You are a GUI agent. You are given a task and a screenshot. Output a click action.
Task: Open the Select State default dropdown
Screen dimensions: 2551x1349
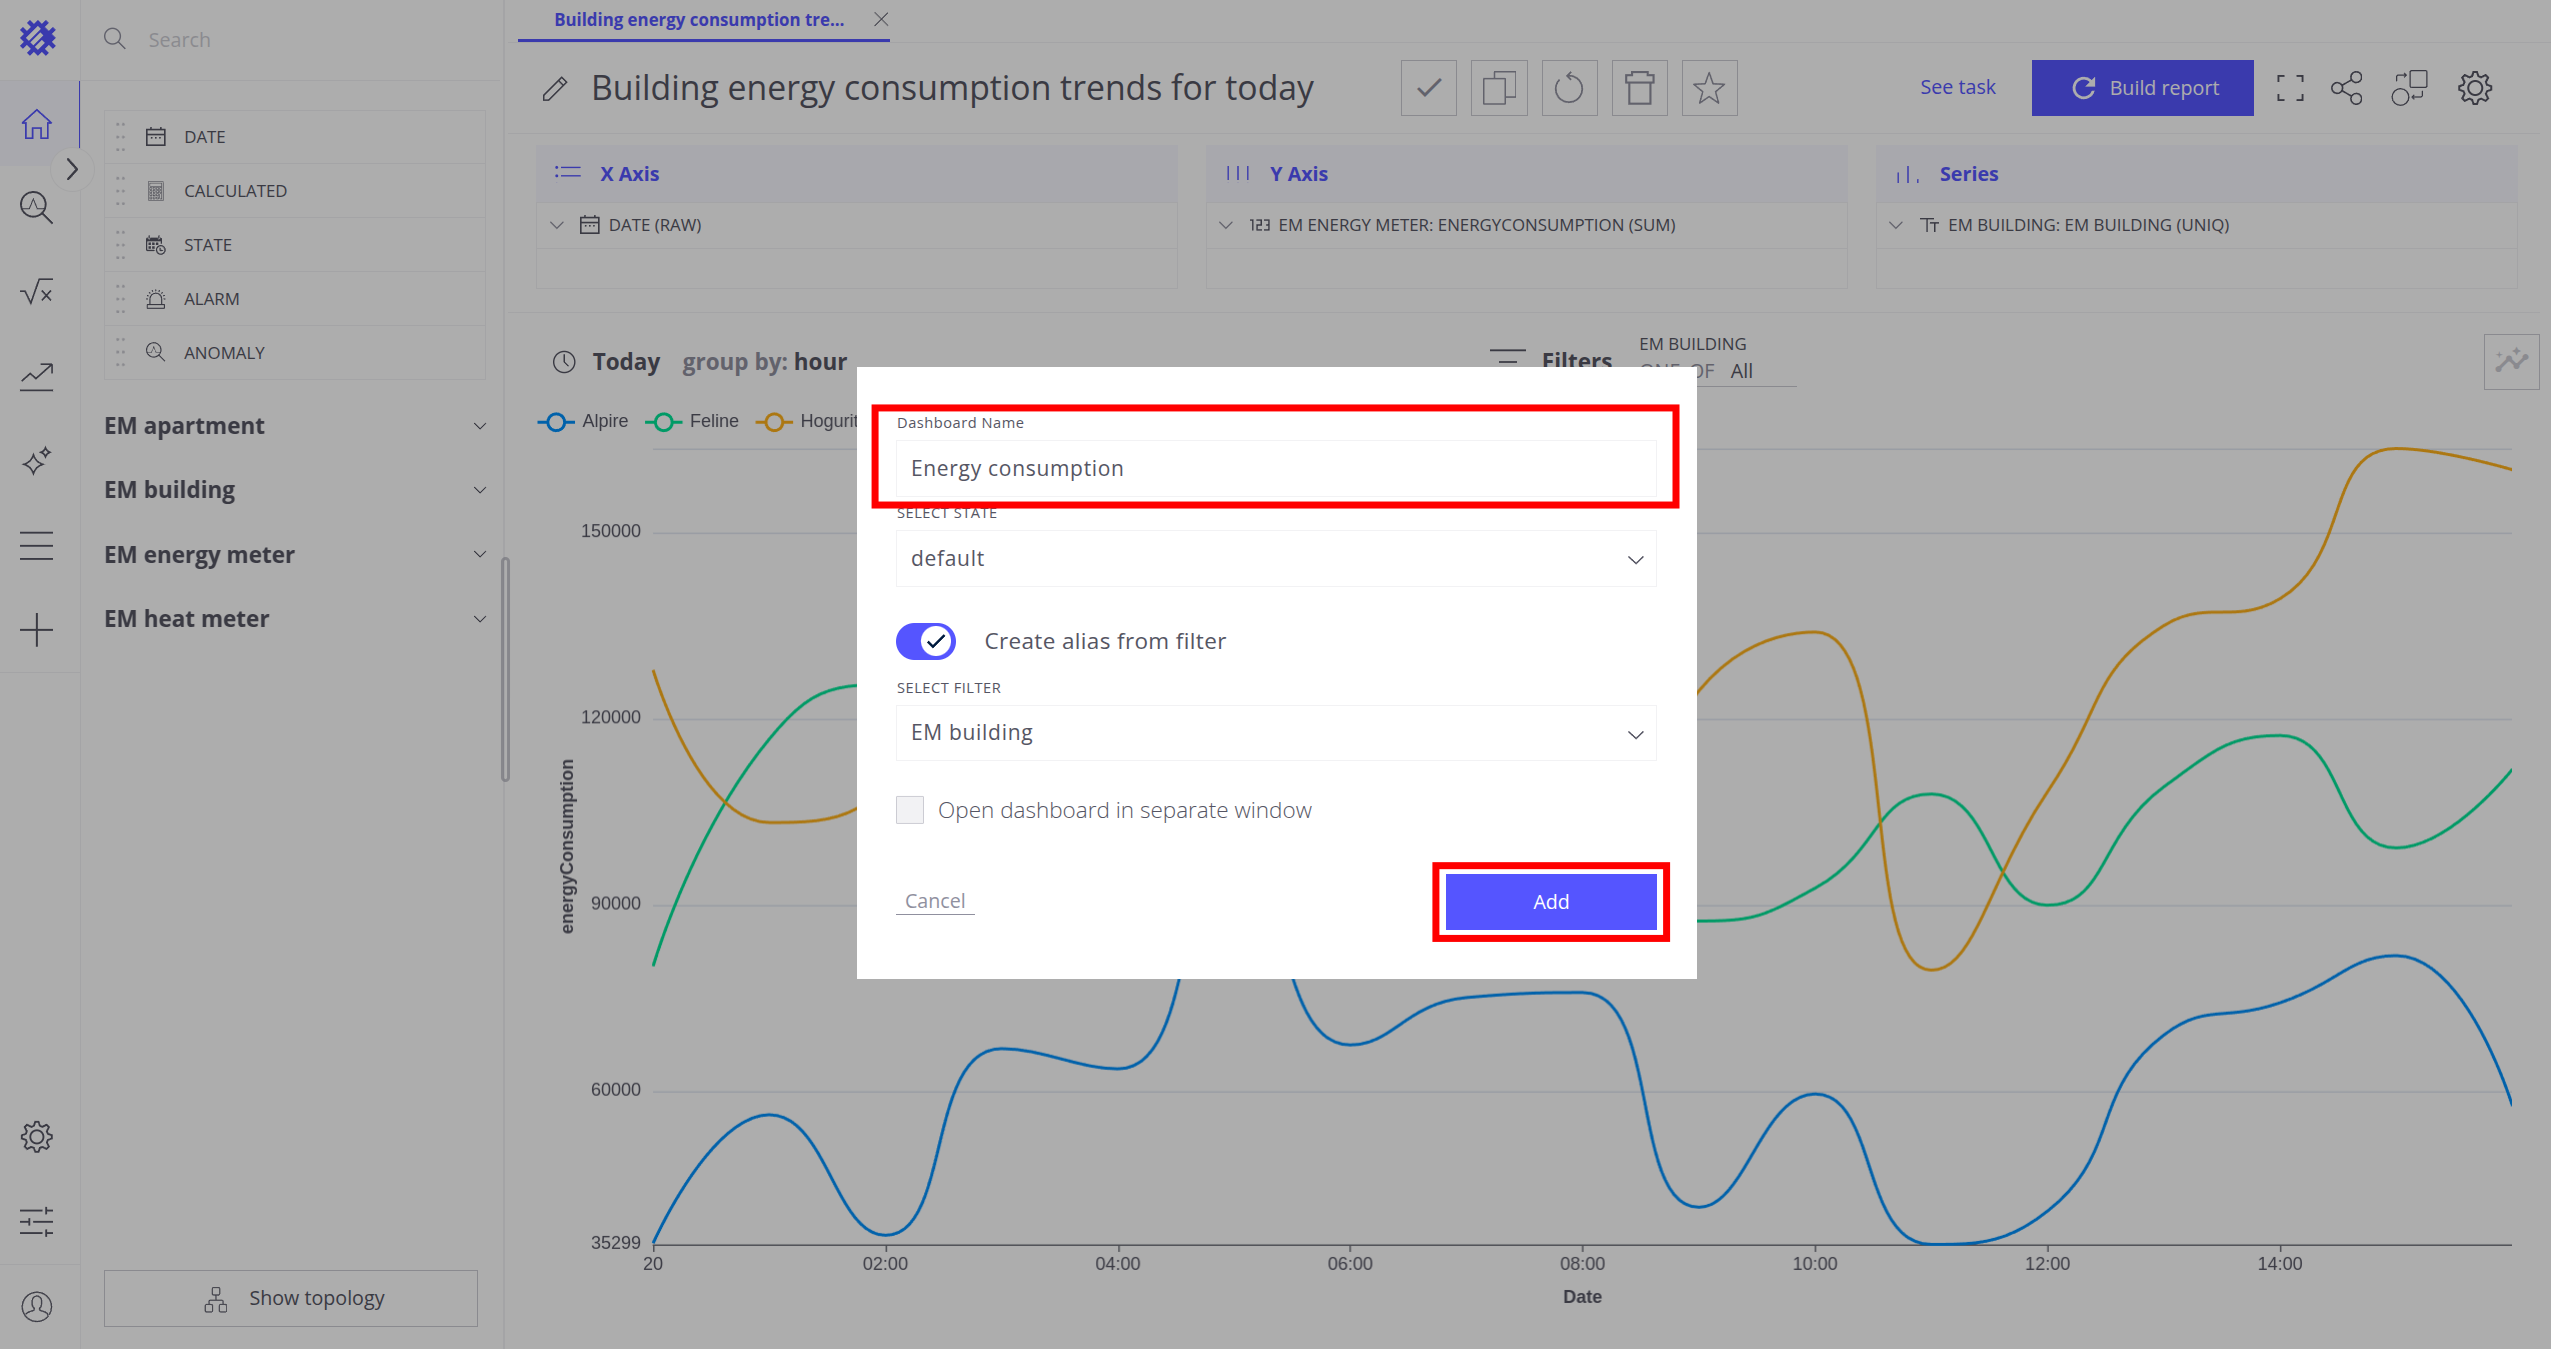(x=1276, y=558)
